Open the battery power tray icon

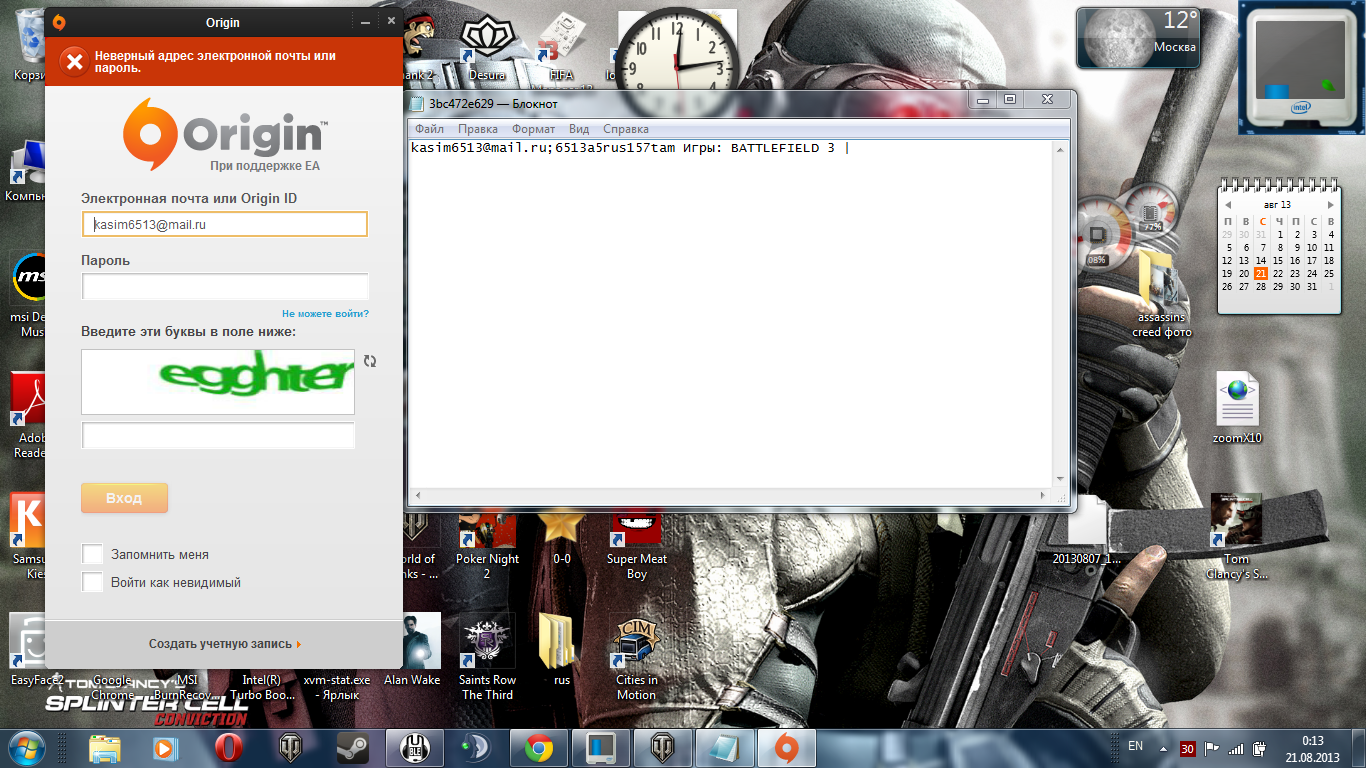click(1260, 748)
